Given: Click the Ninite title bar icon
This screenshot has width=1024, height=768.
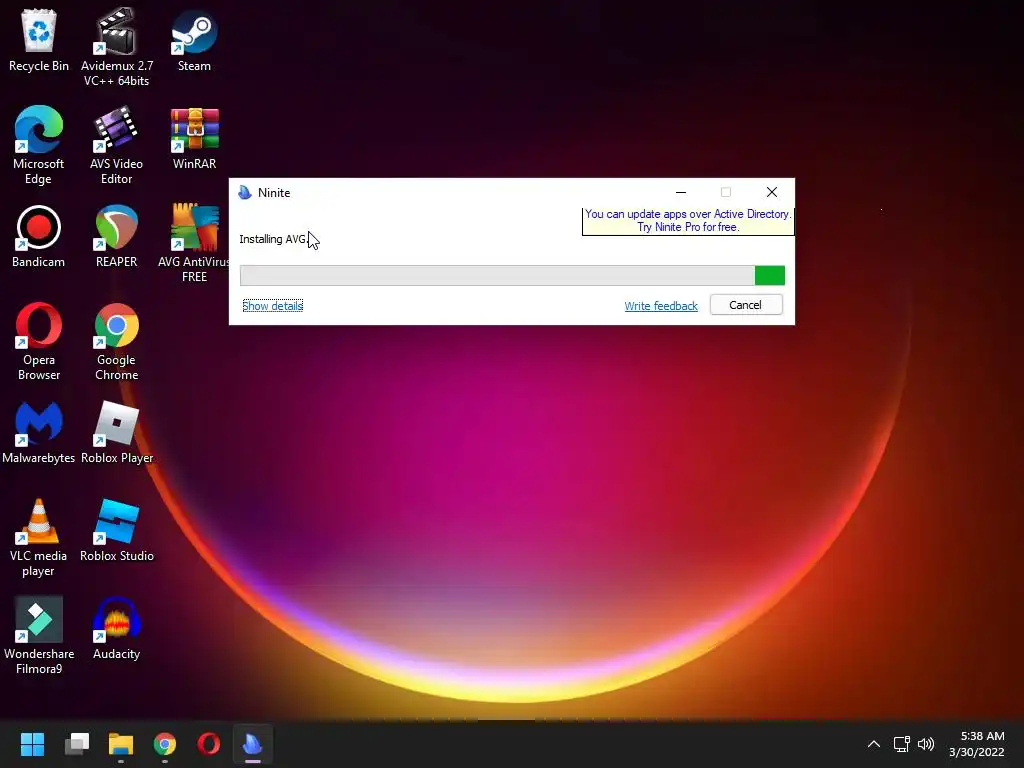Looking at the screenshot, I should (x=245, y=193).
